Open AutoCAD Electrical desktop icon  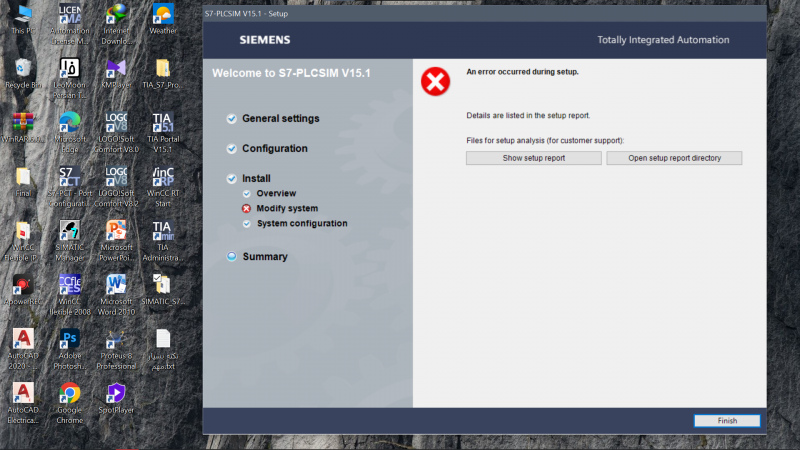(23, 404)
